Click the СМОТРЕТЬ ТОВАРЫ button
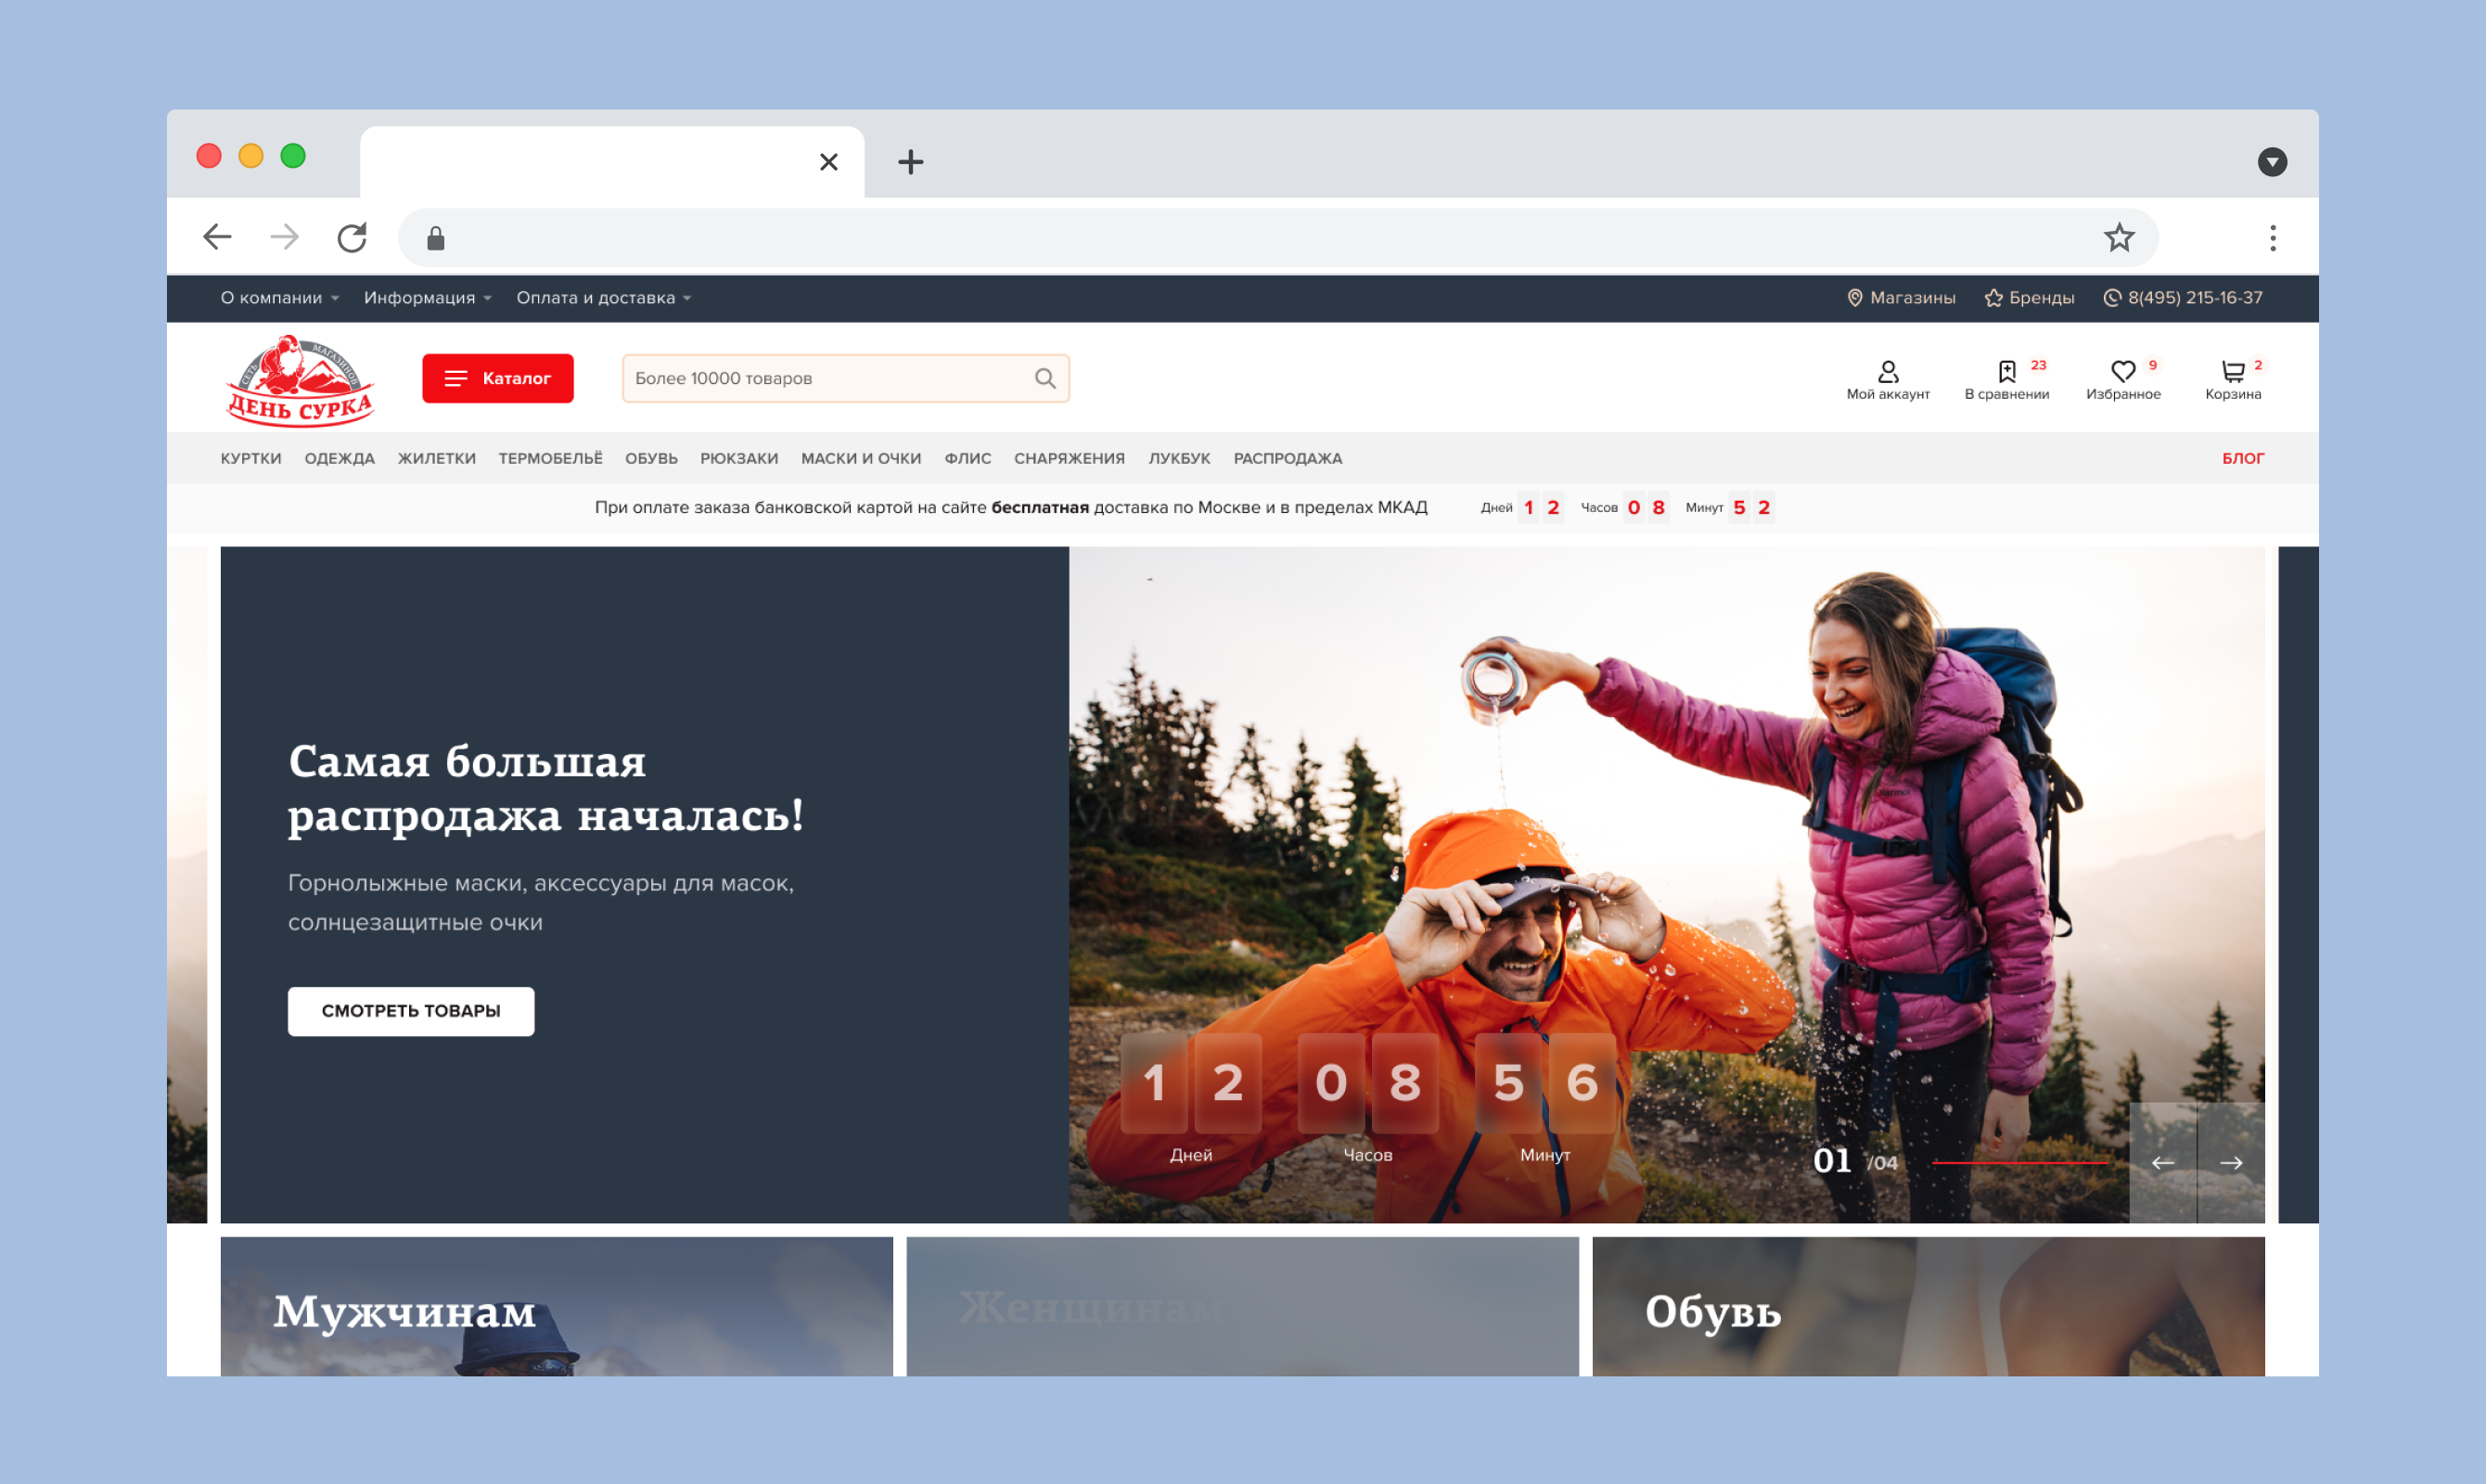Image resolution: width=2486 pixels, height=1484 pixels. click(x=411, y=1011)
